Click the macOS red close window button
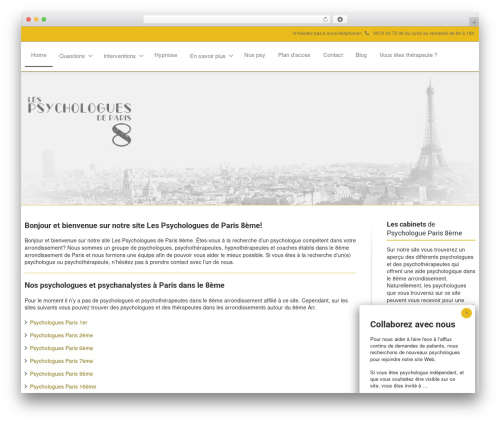This screenshot has height=423, width=500. coord(29,19)
